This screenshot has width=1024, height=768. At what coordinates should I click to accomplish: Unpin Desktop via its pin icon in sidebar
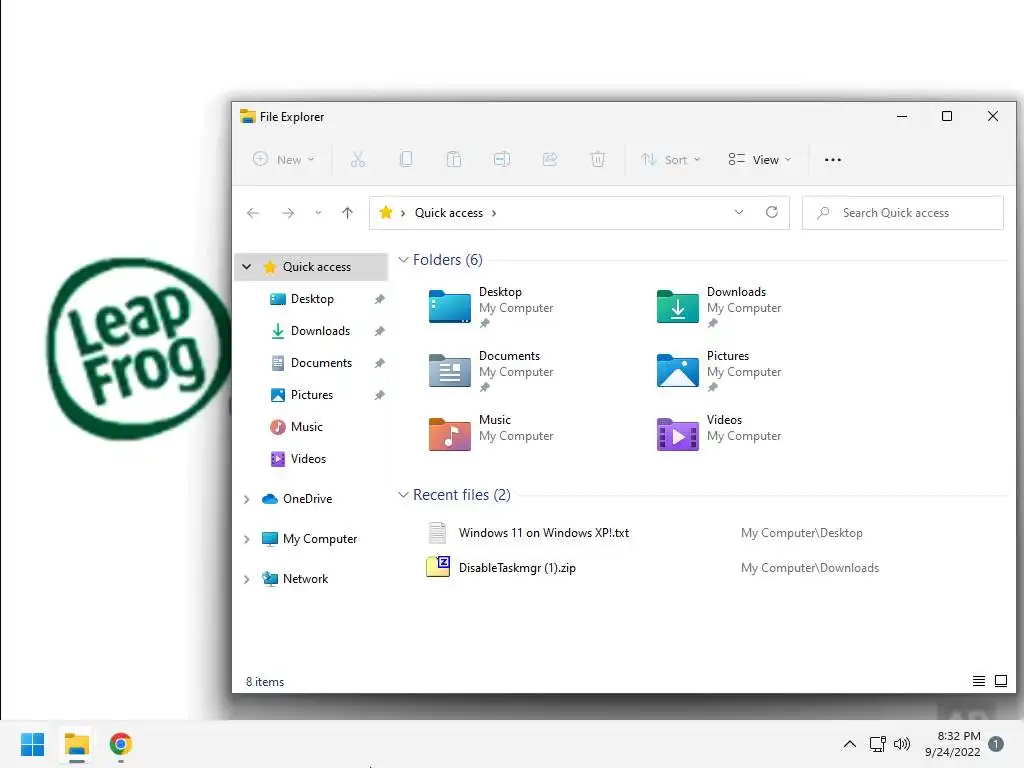click(379, 299)
